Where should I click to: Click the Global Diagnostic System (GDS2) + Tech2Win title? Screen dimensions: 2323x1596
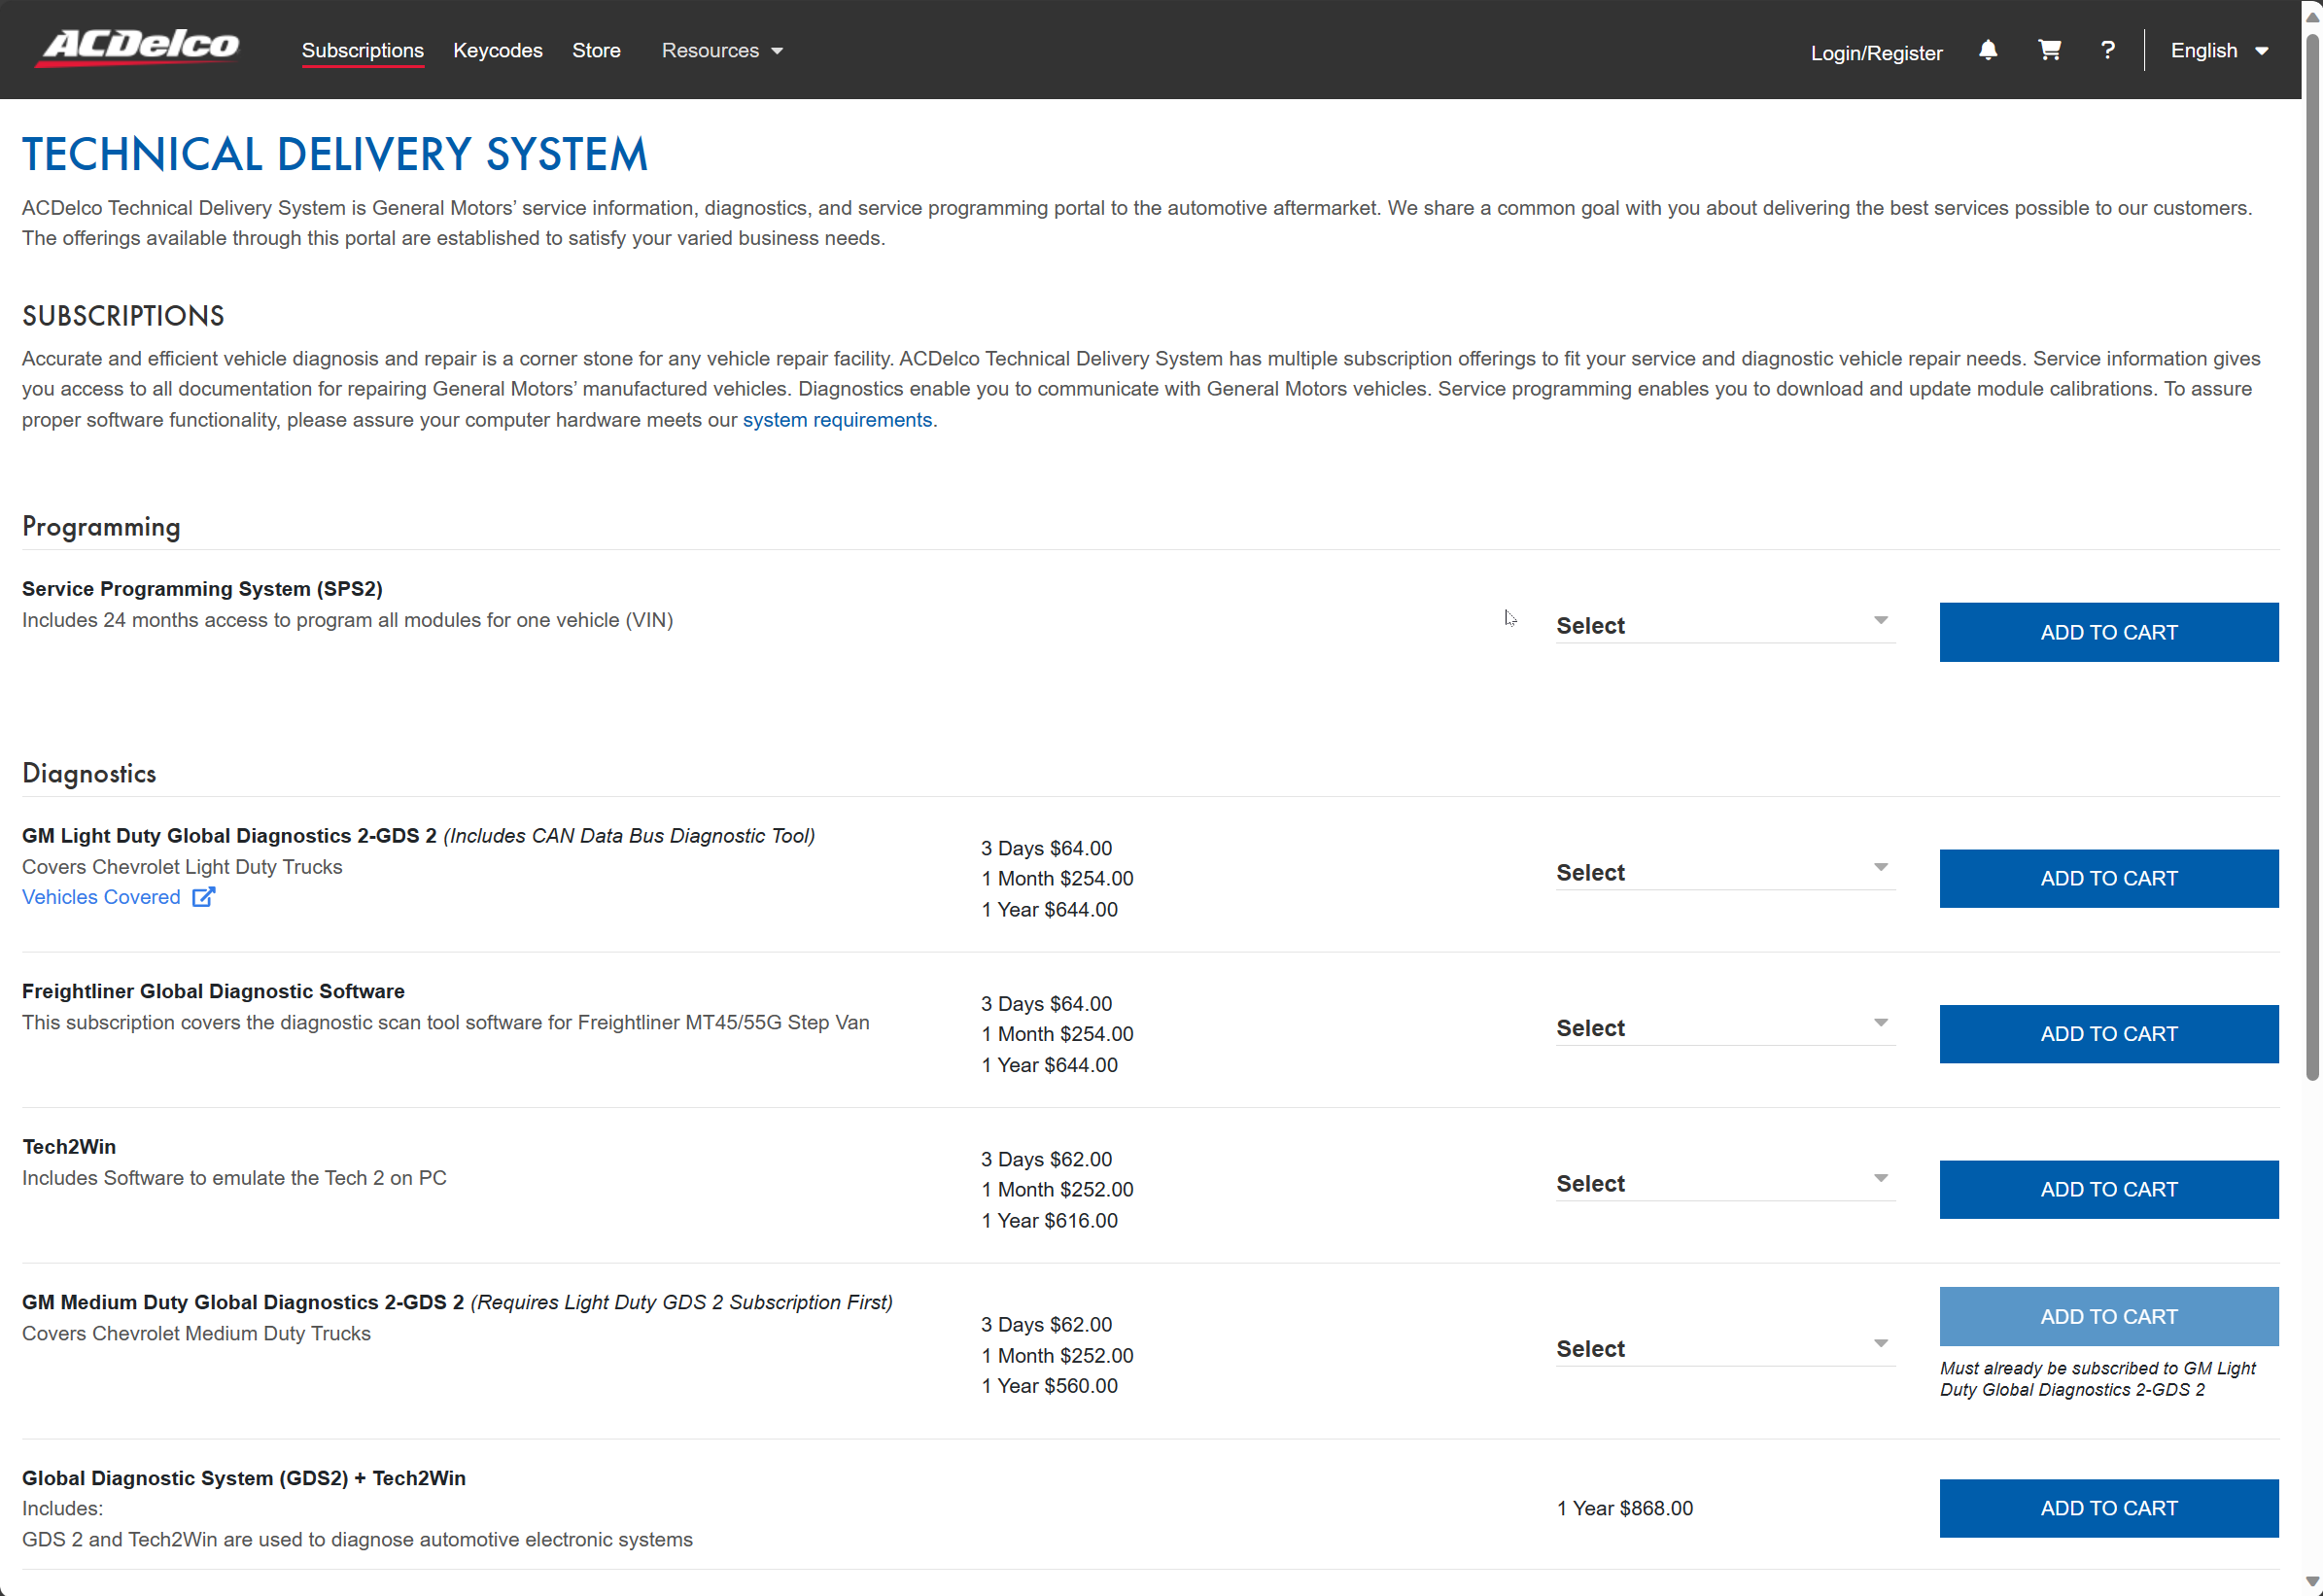click(x=244, y=1478)
